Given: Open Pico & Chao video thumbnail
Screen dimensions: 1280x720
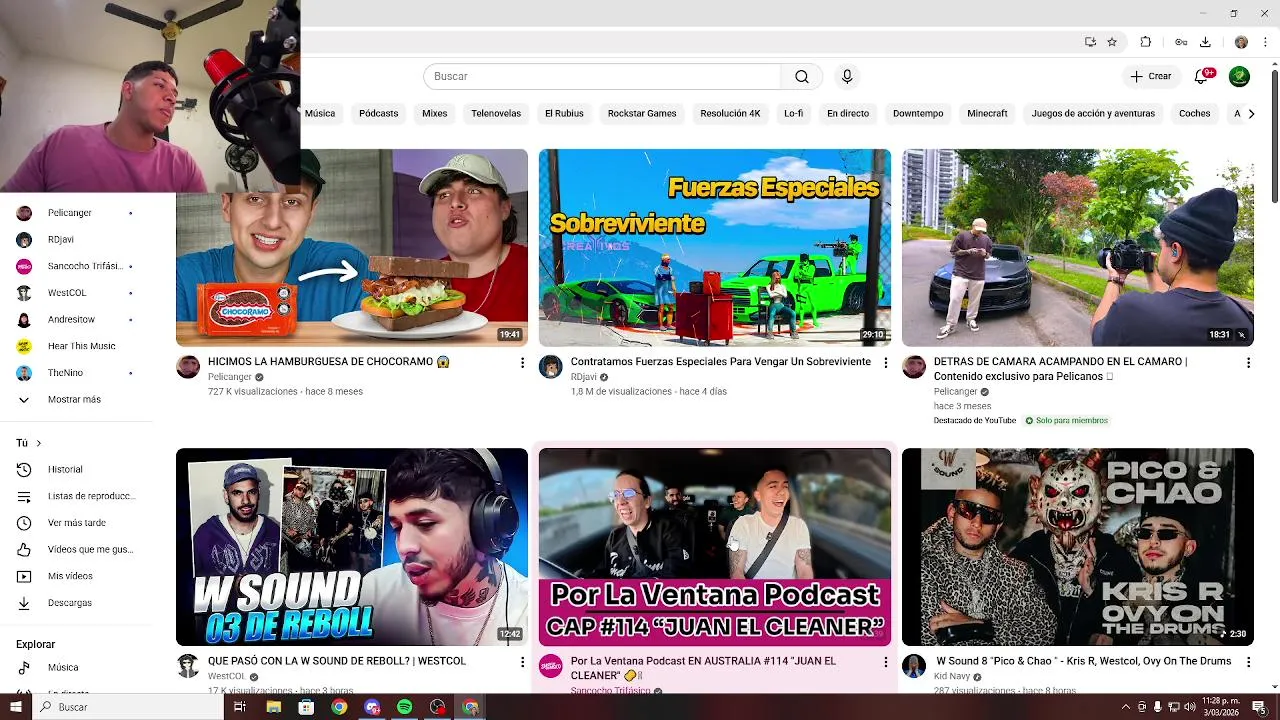Looking at the screenshot, I should tap(1078, 547).
